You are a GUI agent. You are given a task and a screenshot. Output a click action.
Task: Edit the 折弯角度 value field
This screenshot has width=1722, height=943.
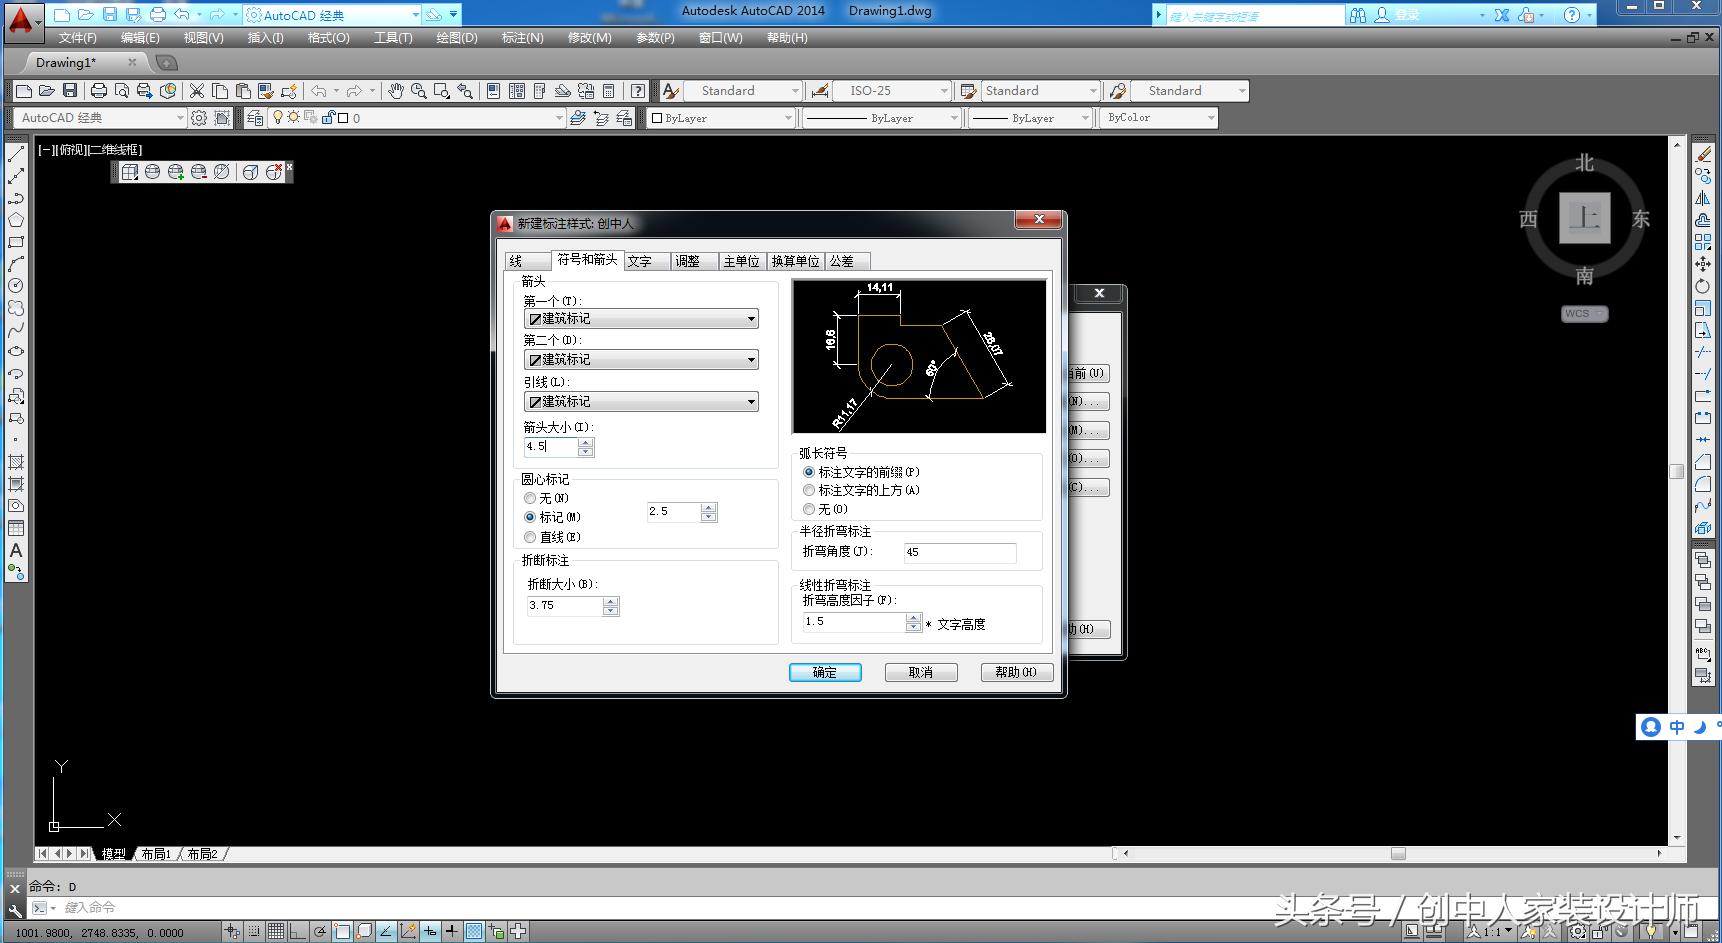[x=958, y=552]
